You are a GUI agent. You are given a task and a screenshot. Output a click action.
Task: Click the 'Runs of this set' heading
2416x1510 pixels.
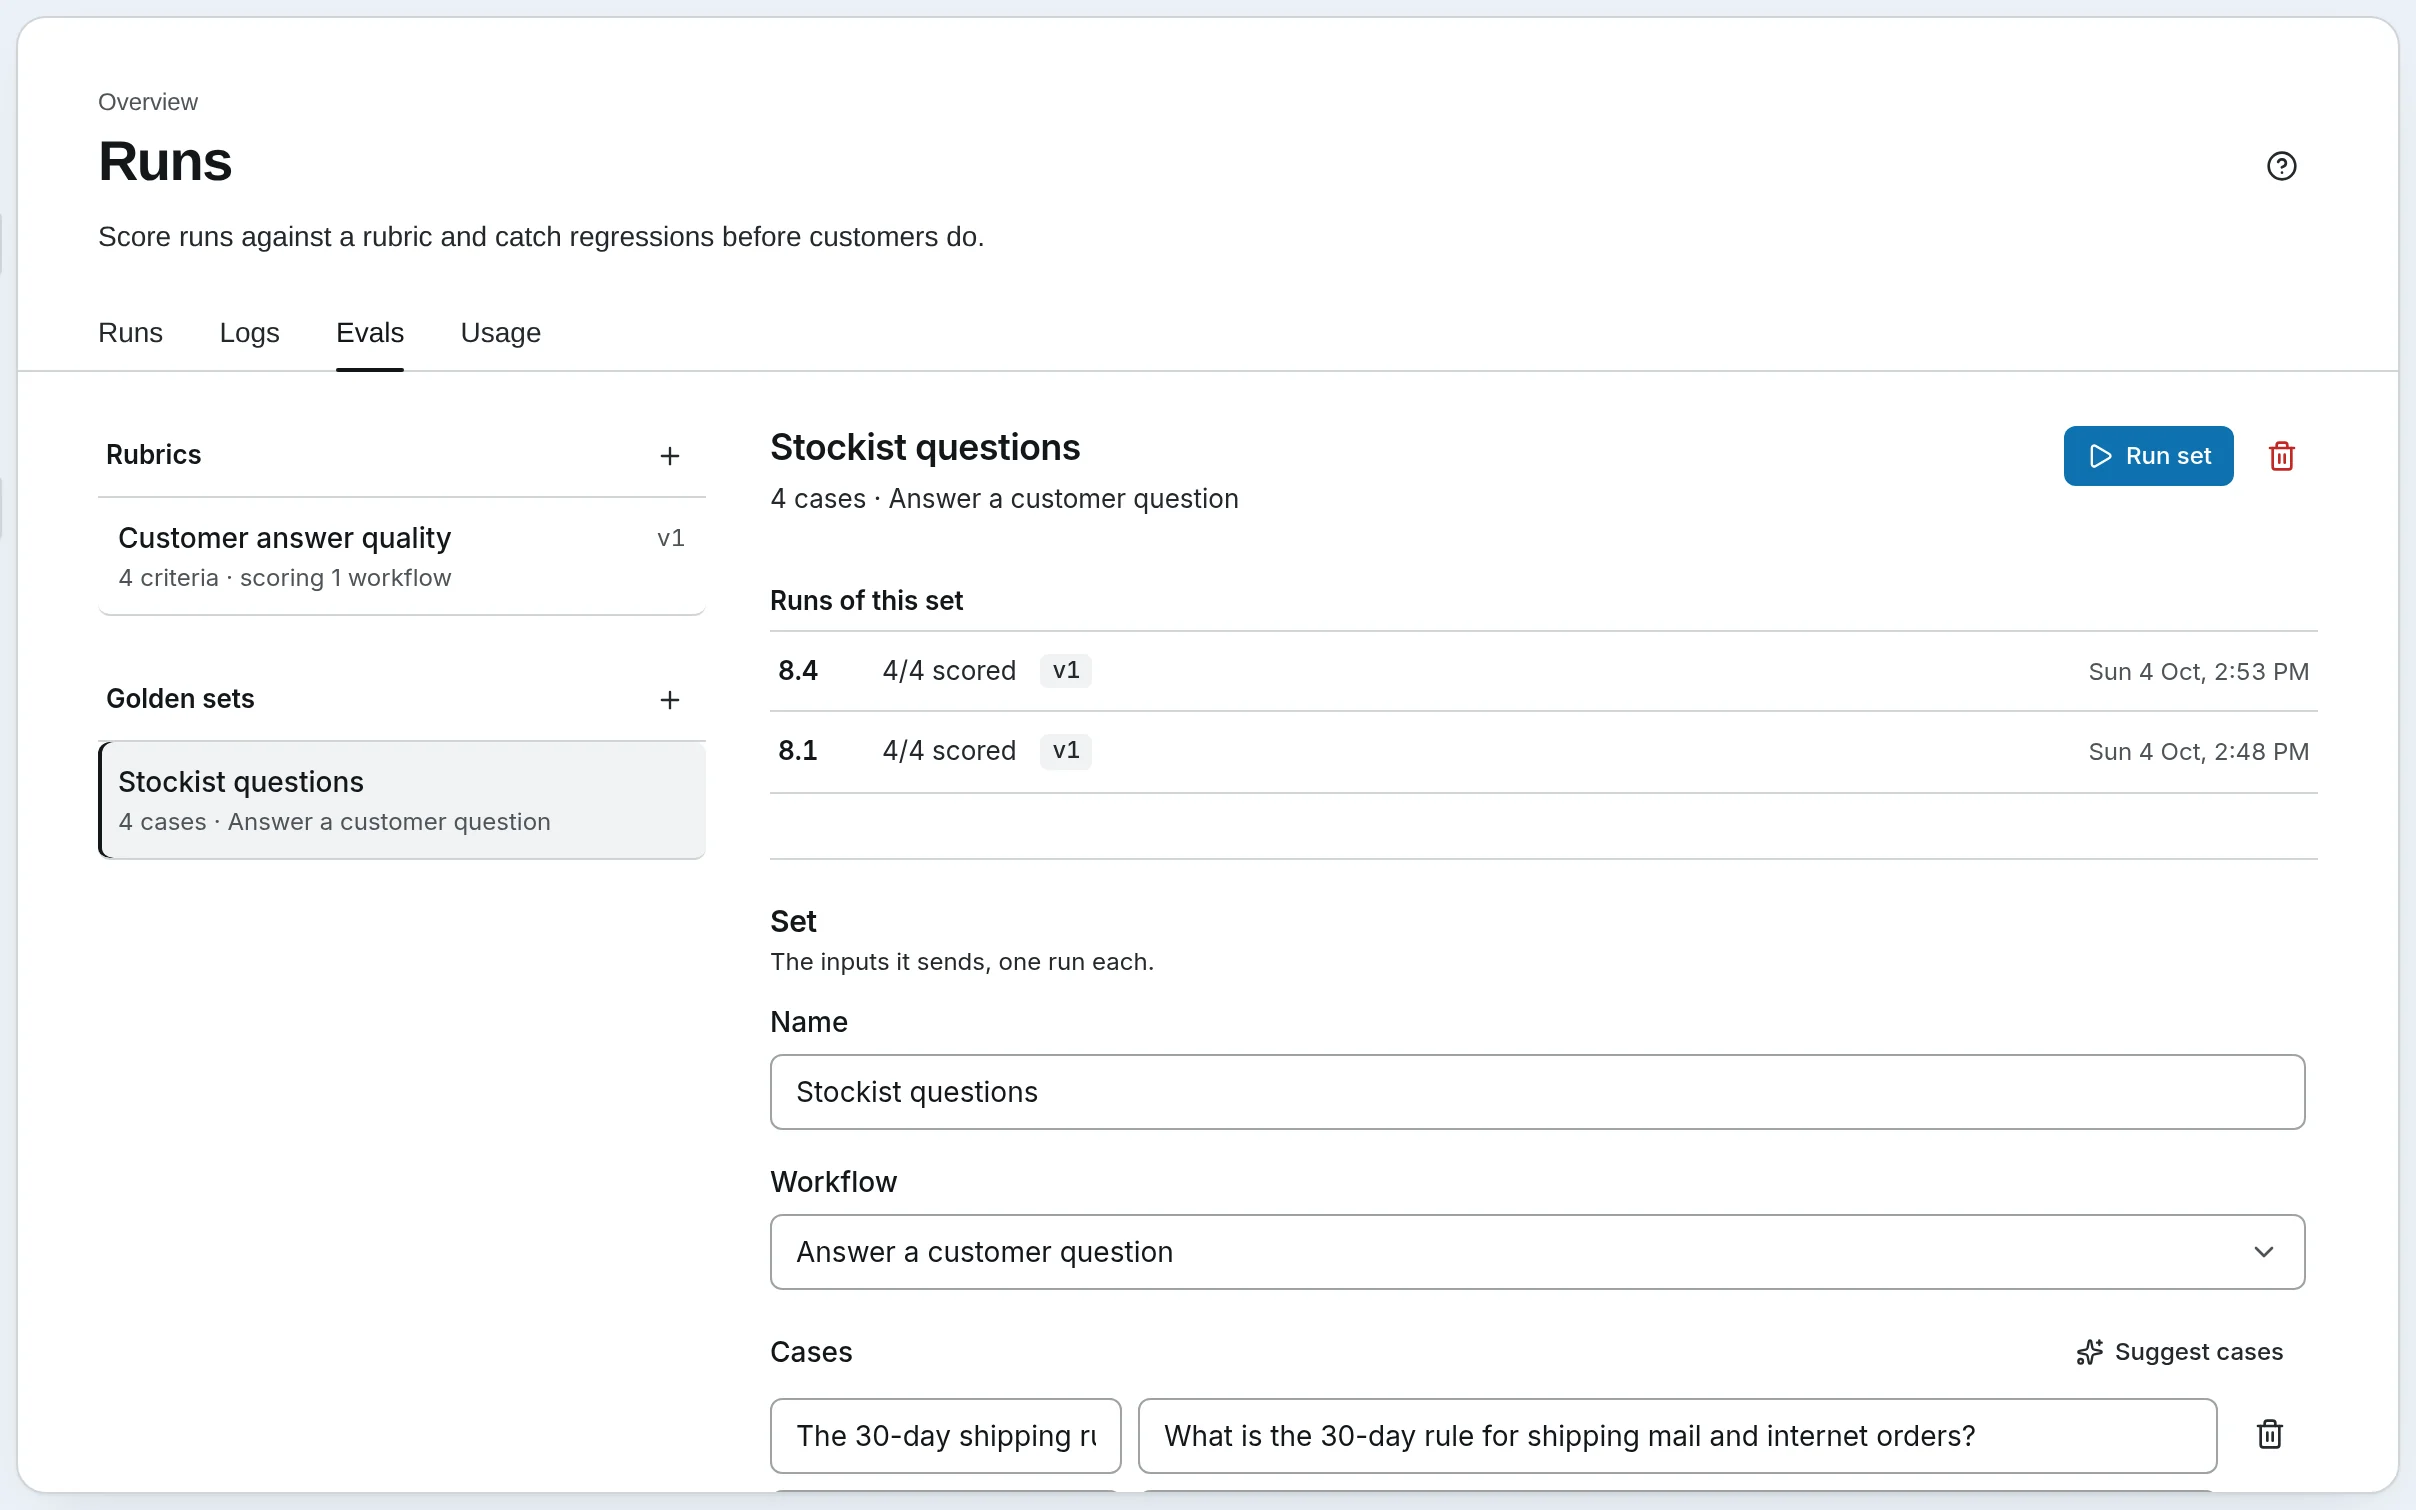coord(866,601)
